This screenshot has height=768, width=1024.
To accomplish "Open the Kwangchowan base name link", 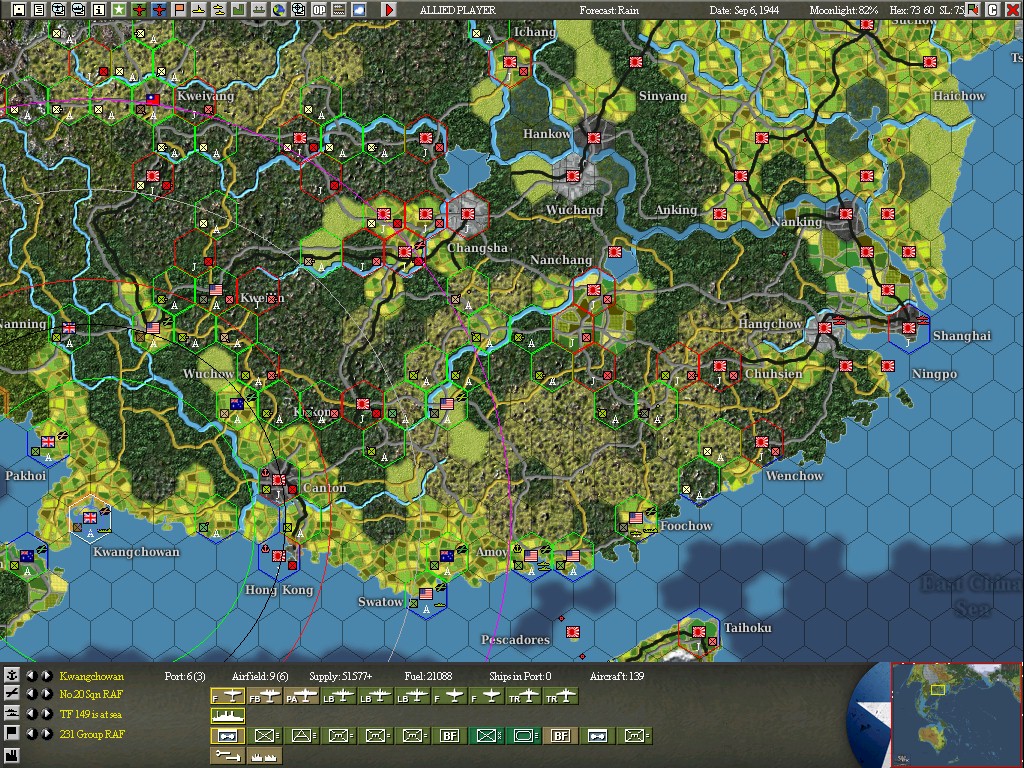I will point(91,676).
